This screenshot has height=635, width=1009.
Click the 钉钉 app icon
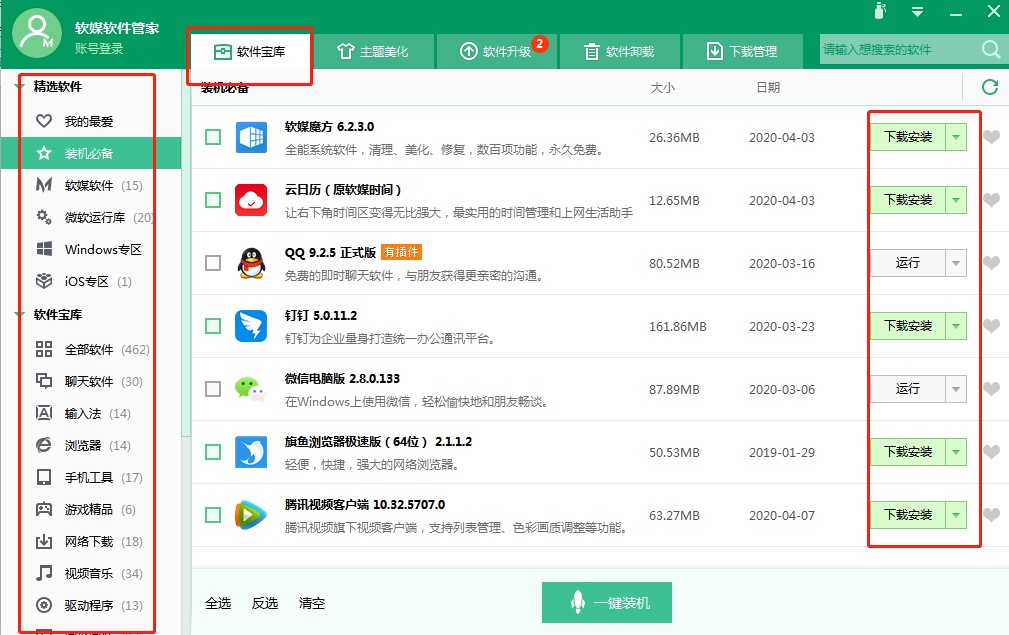coord(251,326)
